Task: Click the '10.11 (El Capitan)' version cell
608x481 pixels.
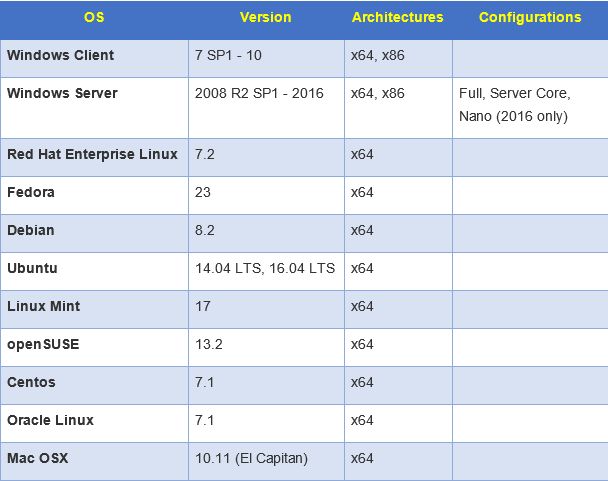Action: [251, 458]
